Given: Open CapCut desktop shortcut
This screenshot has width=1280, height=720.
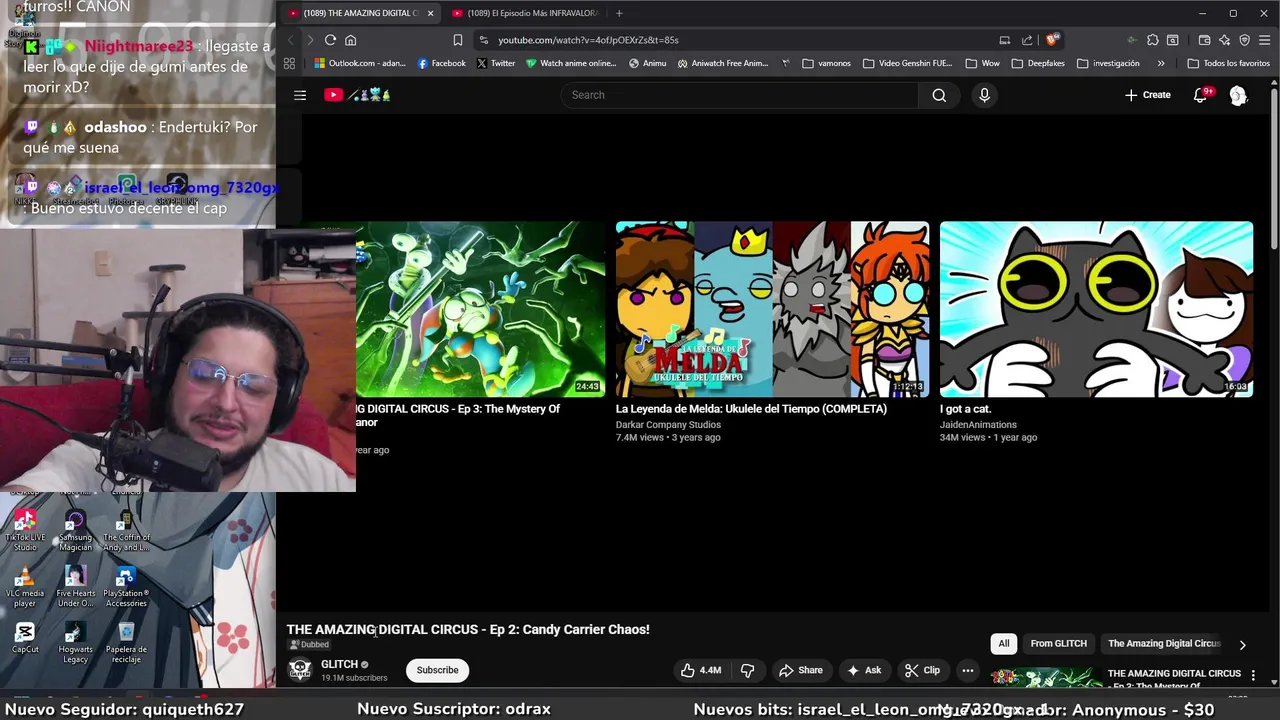Looking at the screenshot, I should pos(25,638).
